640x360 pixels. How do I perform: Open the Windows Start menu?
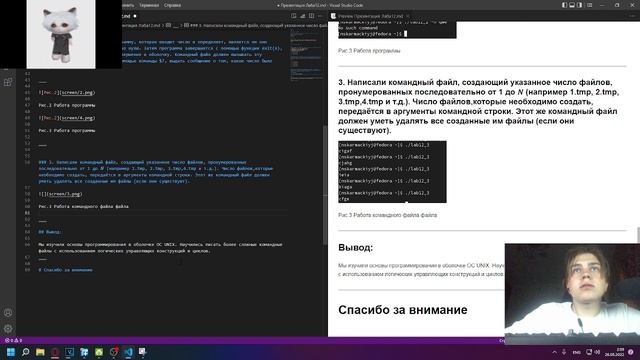tap(11, 352)
